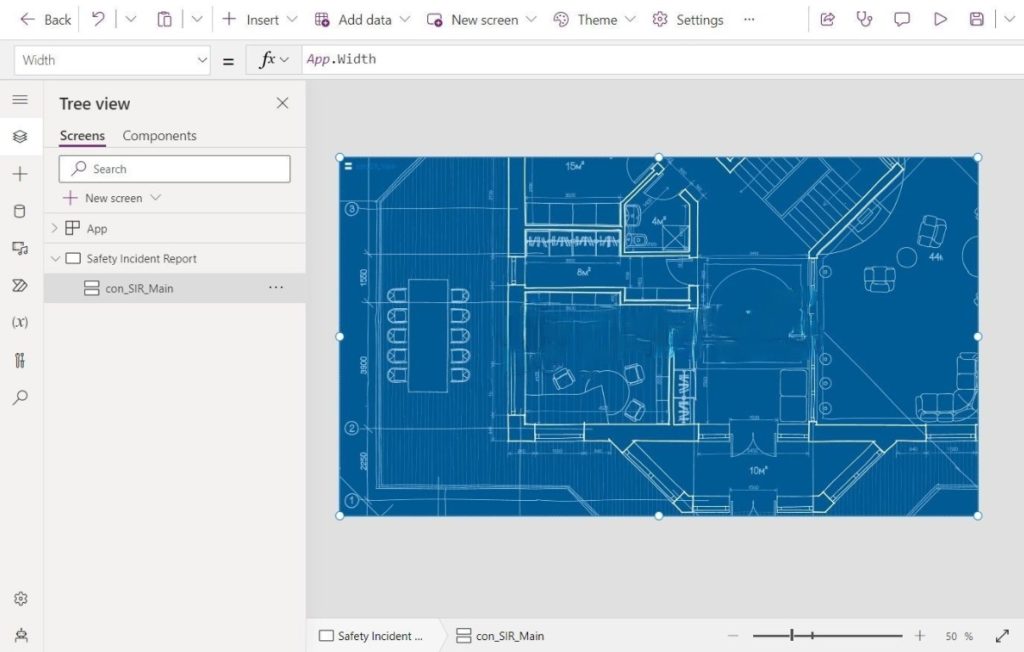
Task: Open the Add data menu
Action: click(362, 20)
